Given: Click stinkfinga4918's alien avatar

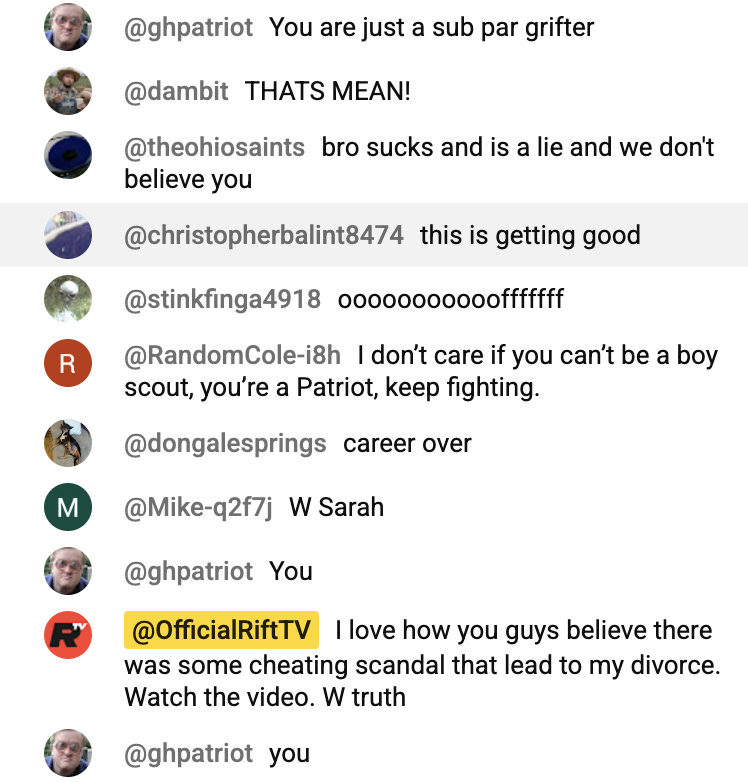Looking at the screenshot, I should point(68,298).
